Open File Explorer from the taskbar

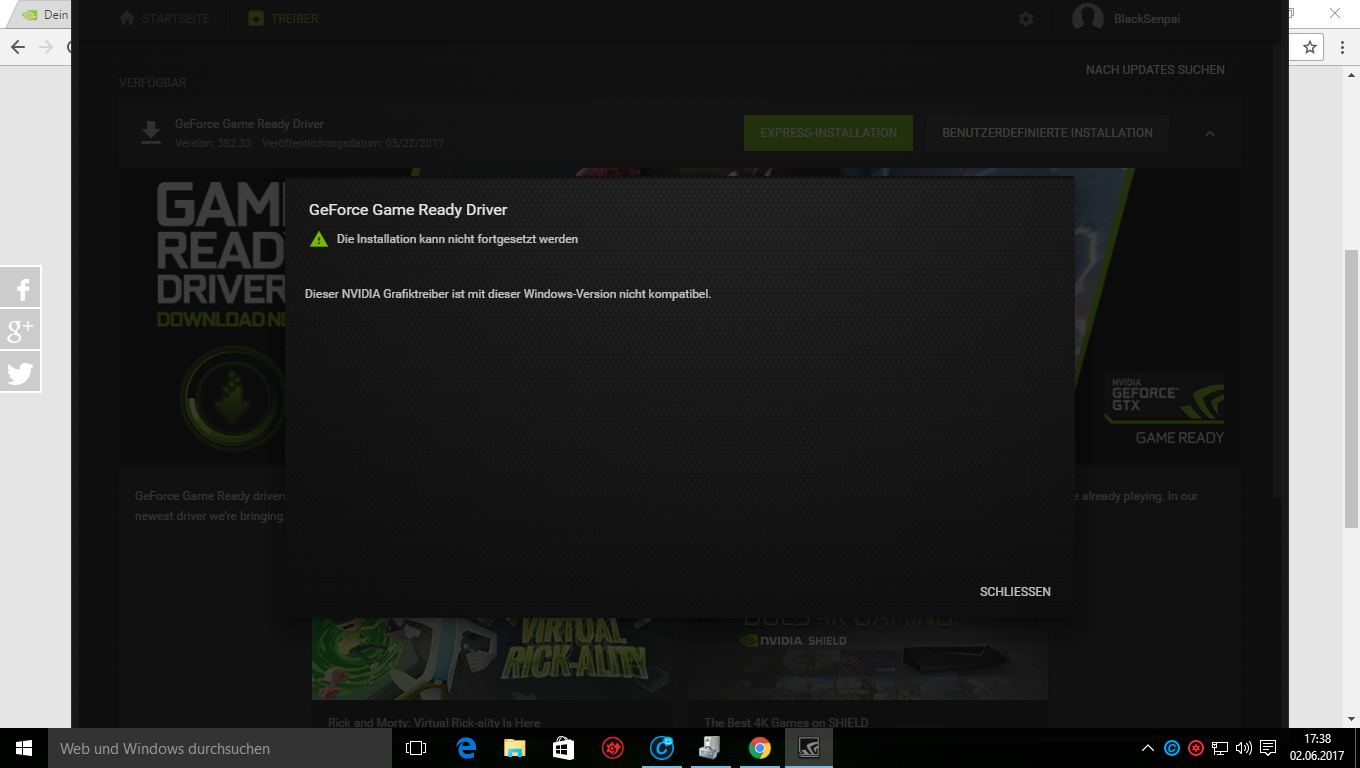pos(515,748)
